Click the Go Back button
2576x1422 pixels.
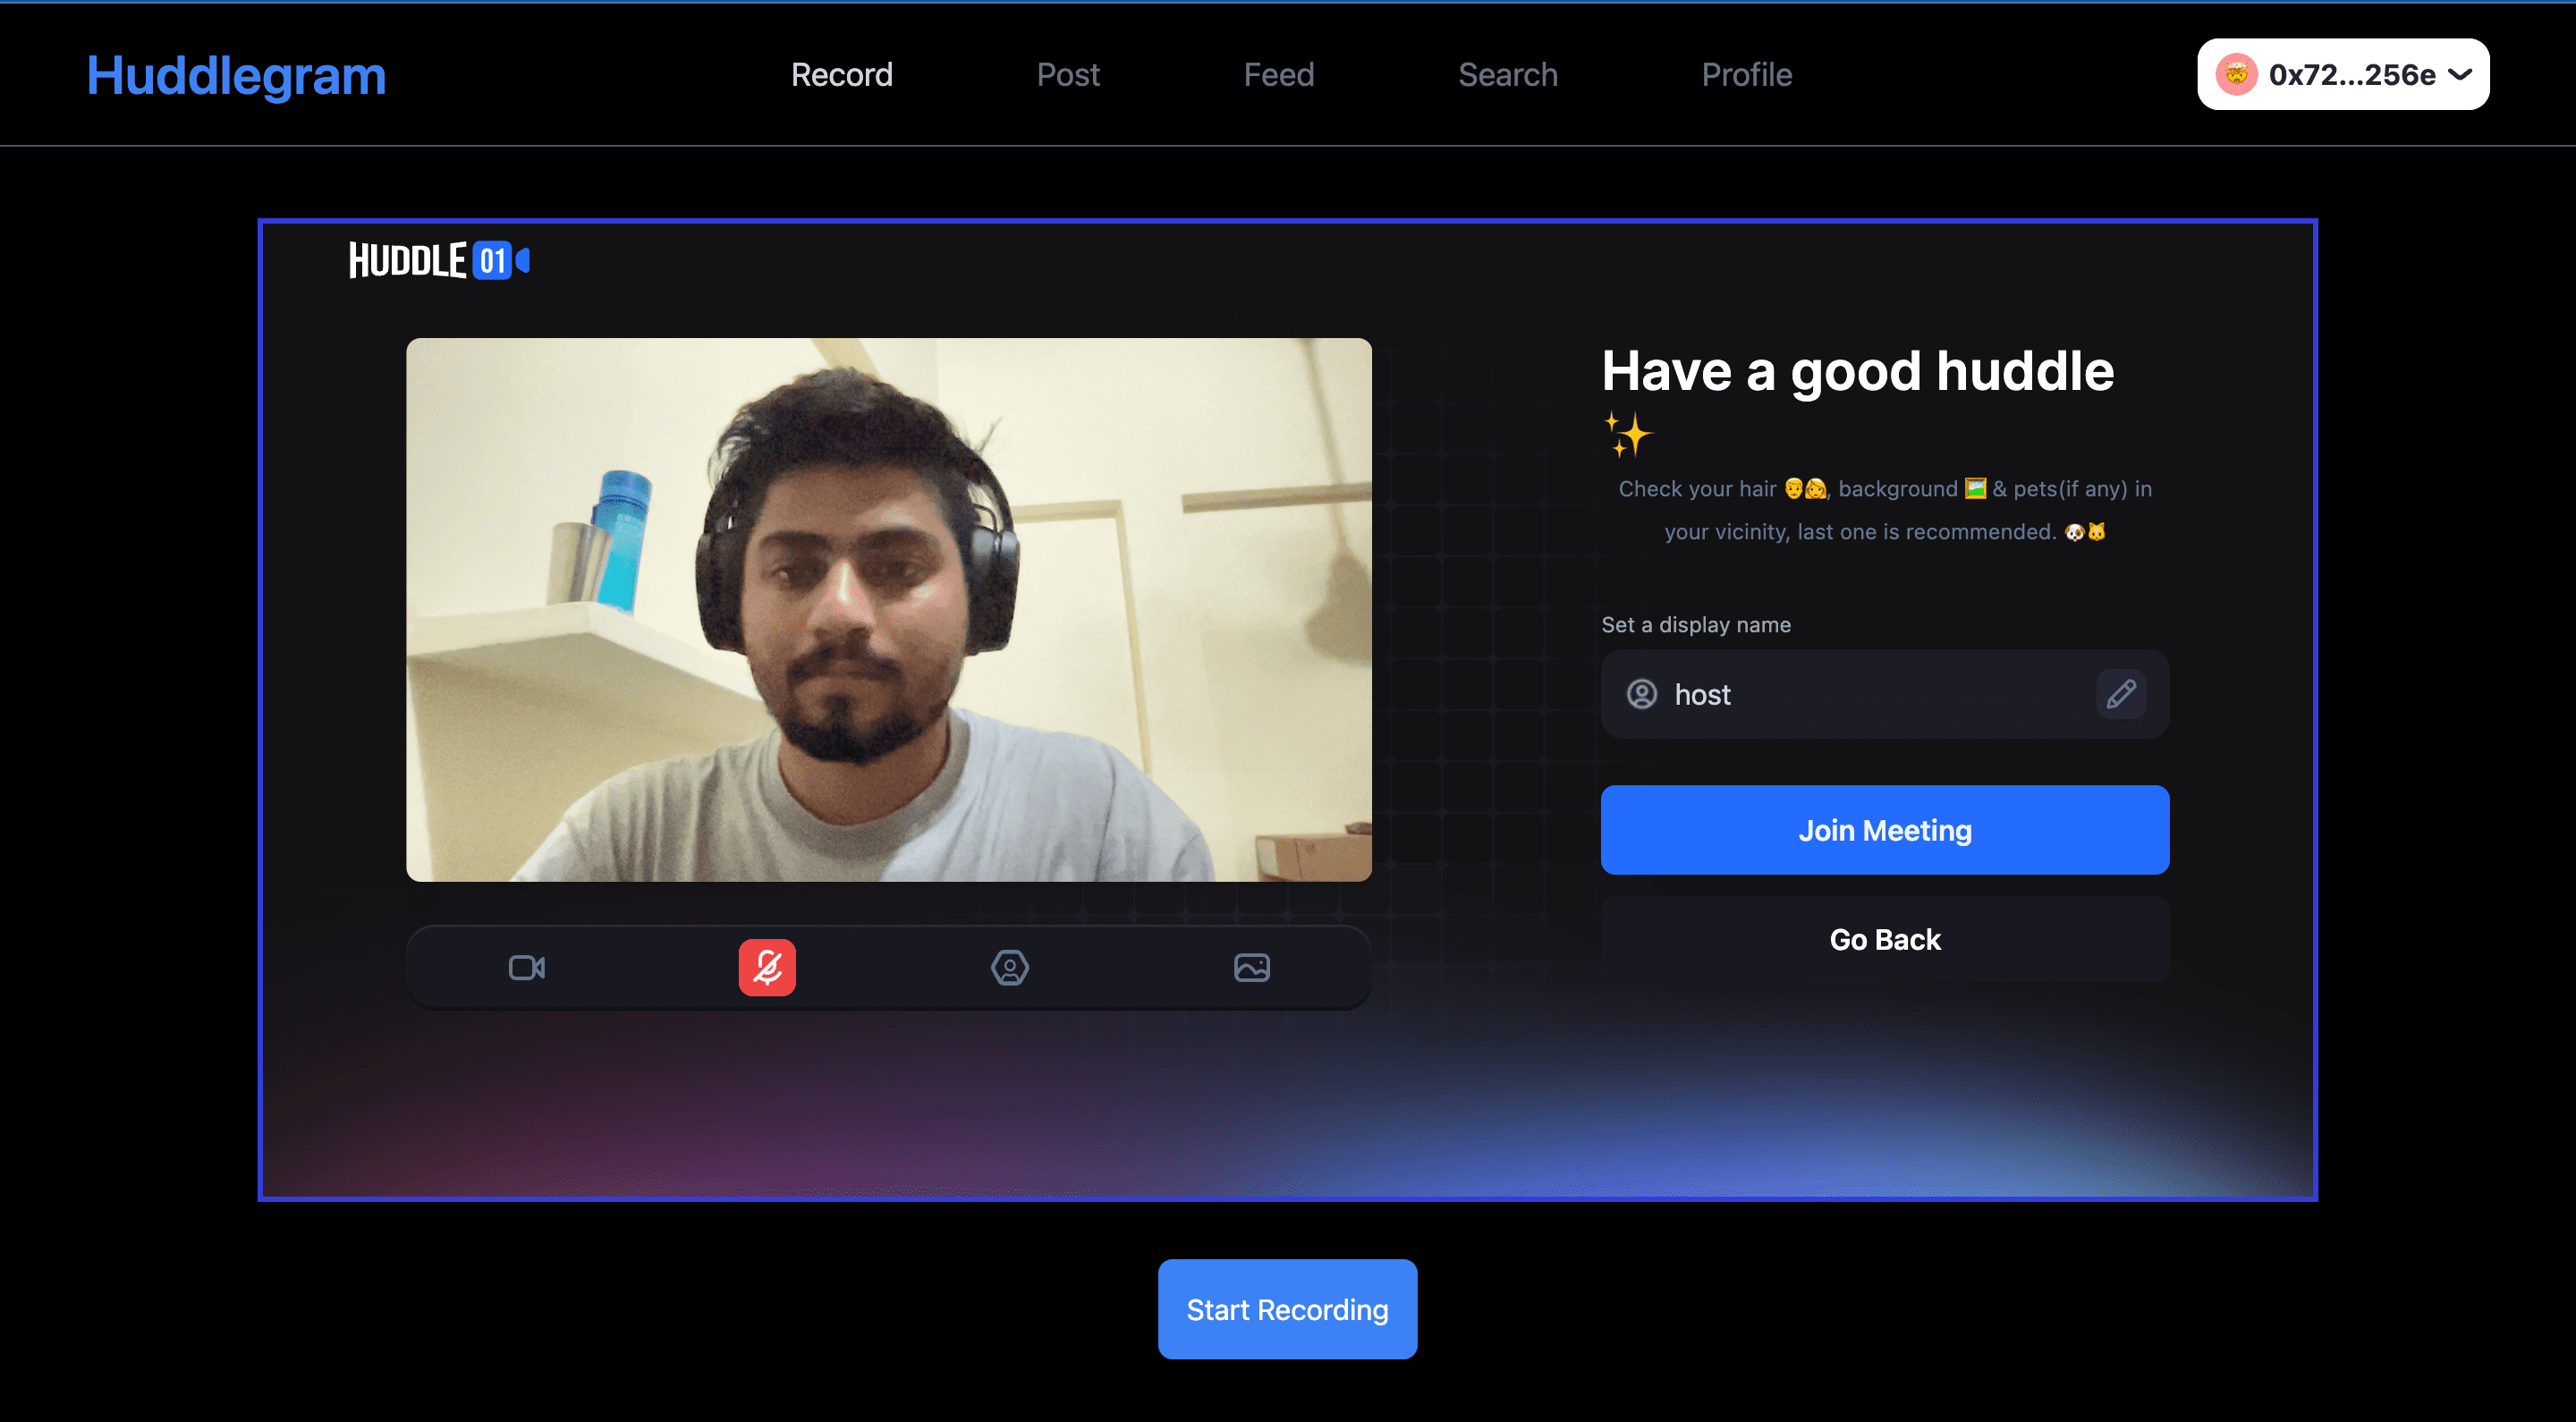pos(1884,939)
